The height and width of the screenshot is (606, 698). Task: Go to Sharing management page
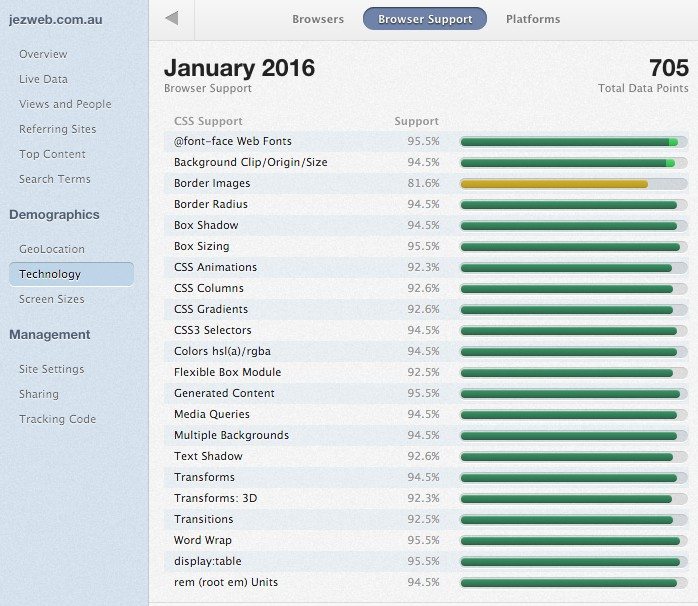(39, 394)
